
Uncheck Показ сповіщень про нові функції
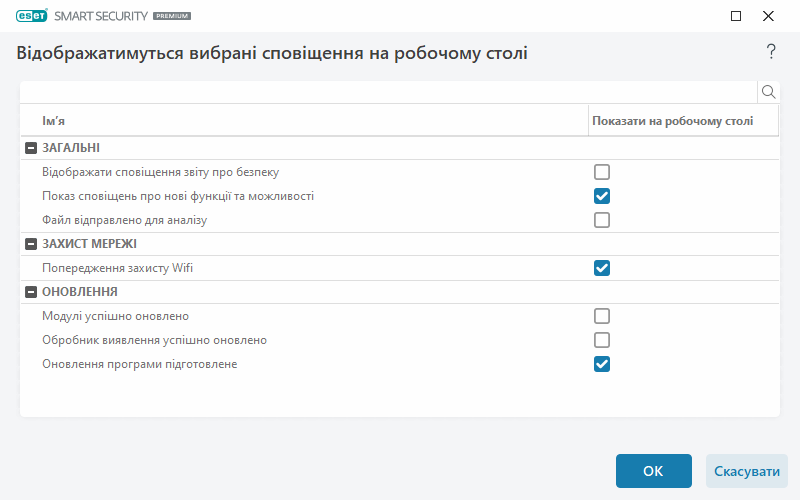602,196
